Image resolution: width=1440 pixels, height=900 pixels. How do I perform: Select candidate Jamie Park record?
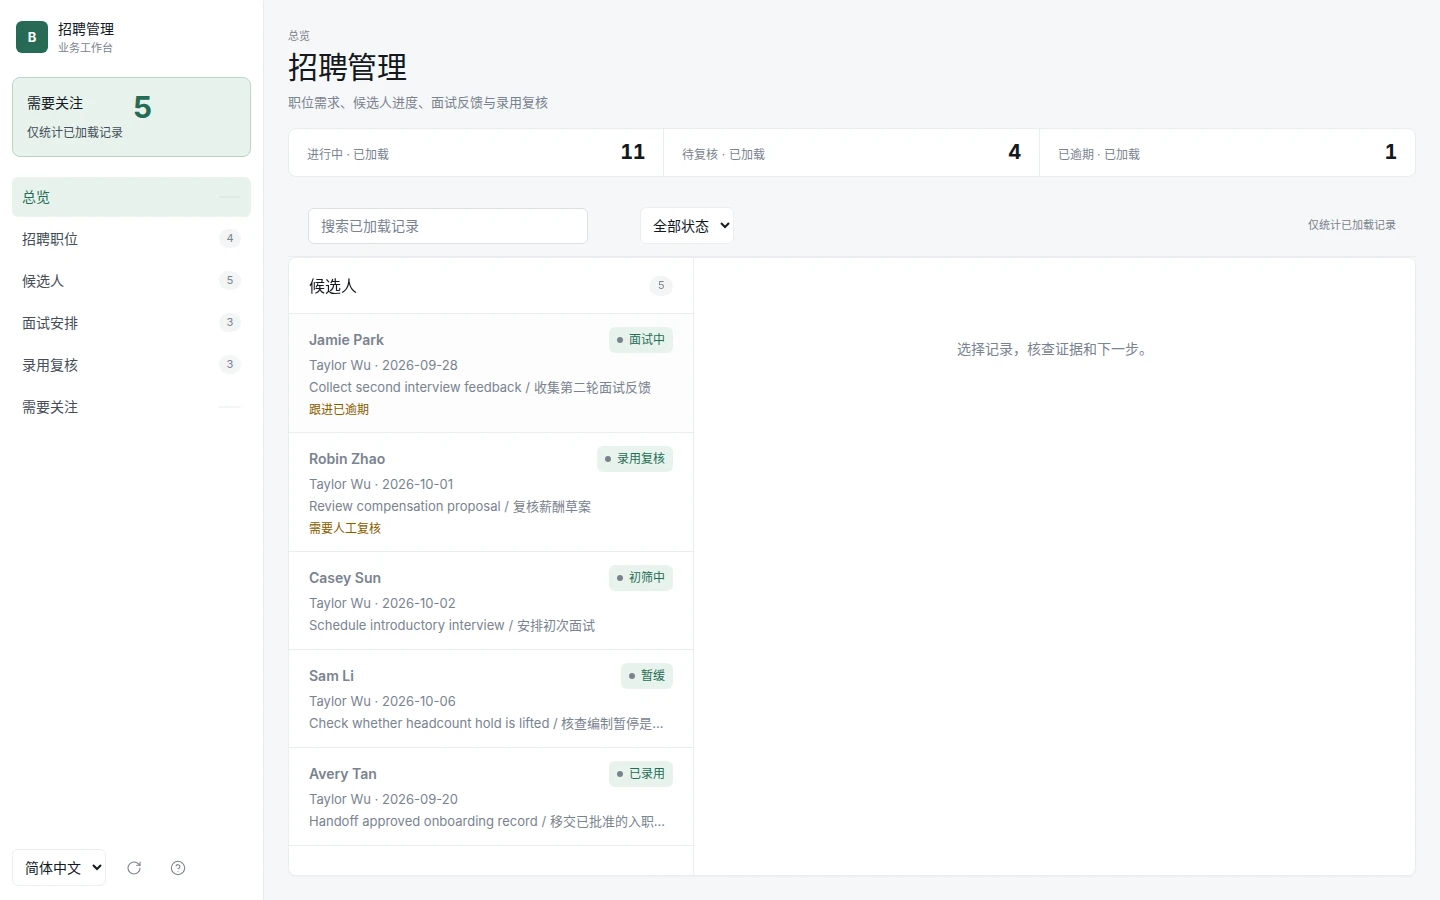[x=491, y=374]
